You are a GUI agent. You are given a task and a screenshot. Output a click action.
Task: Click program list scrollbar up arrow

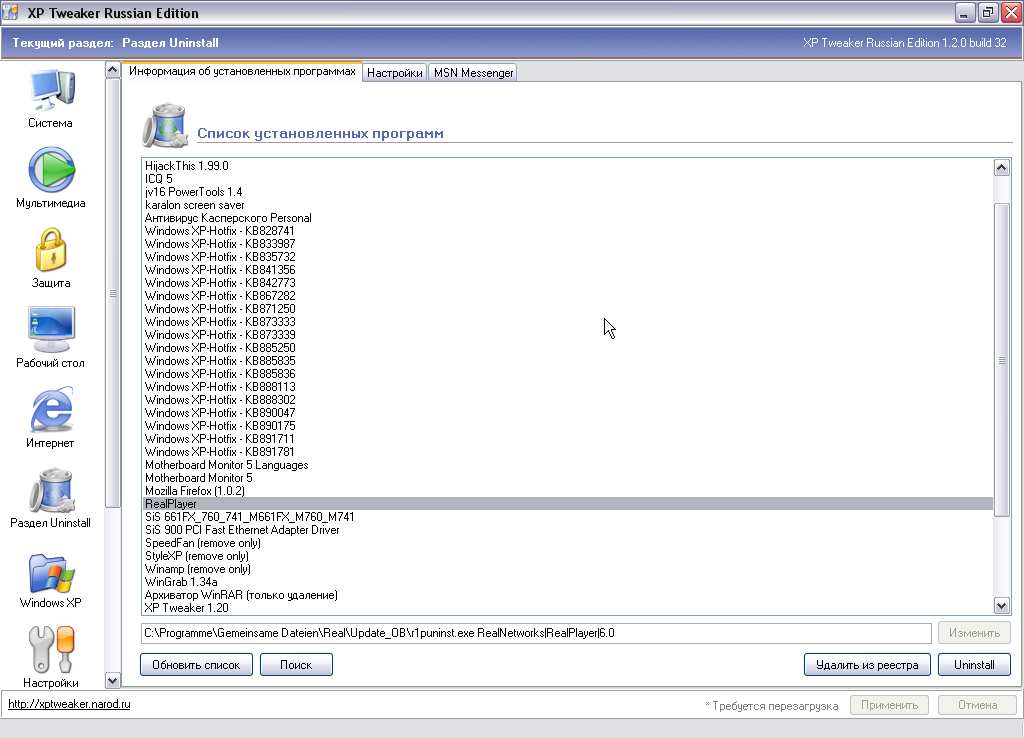(x=1001, y=168)
